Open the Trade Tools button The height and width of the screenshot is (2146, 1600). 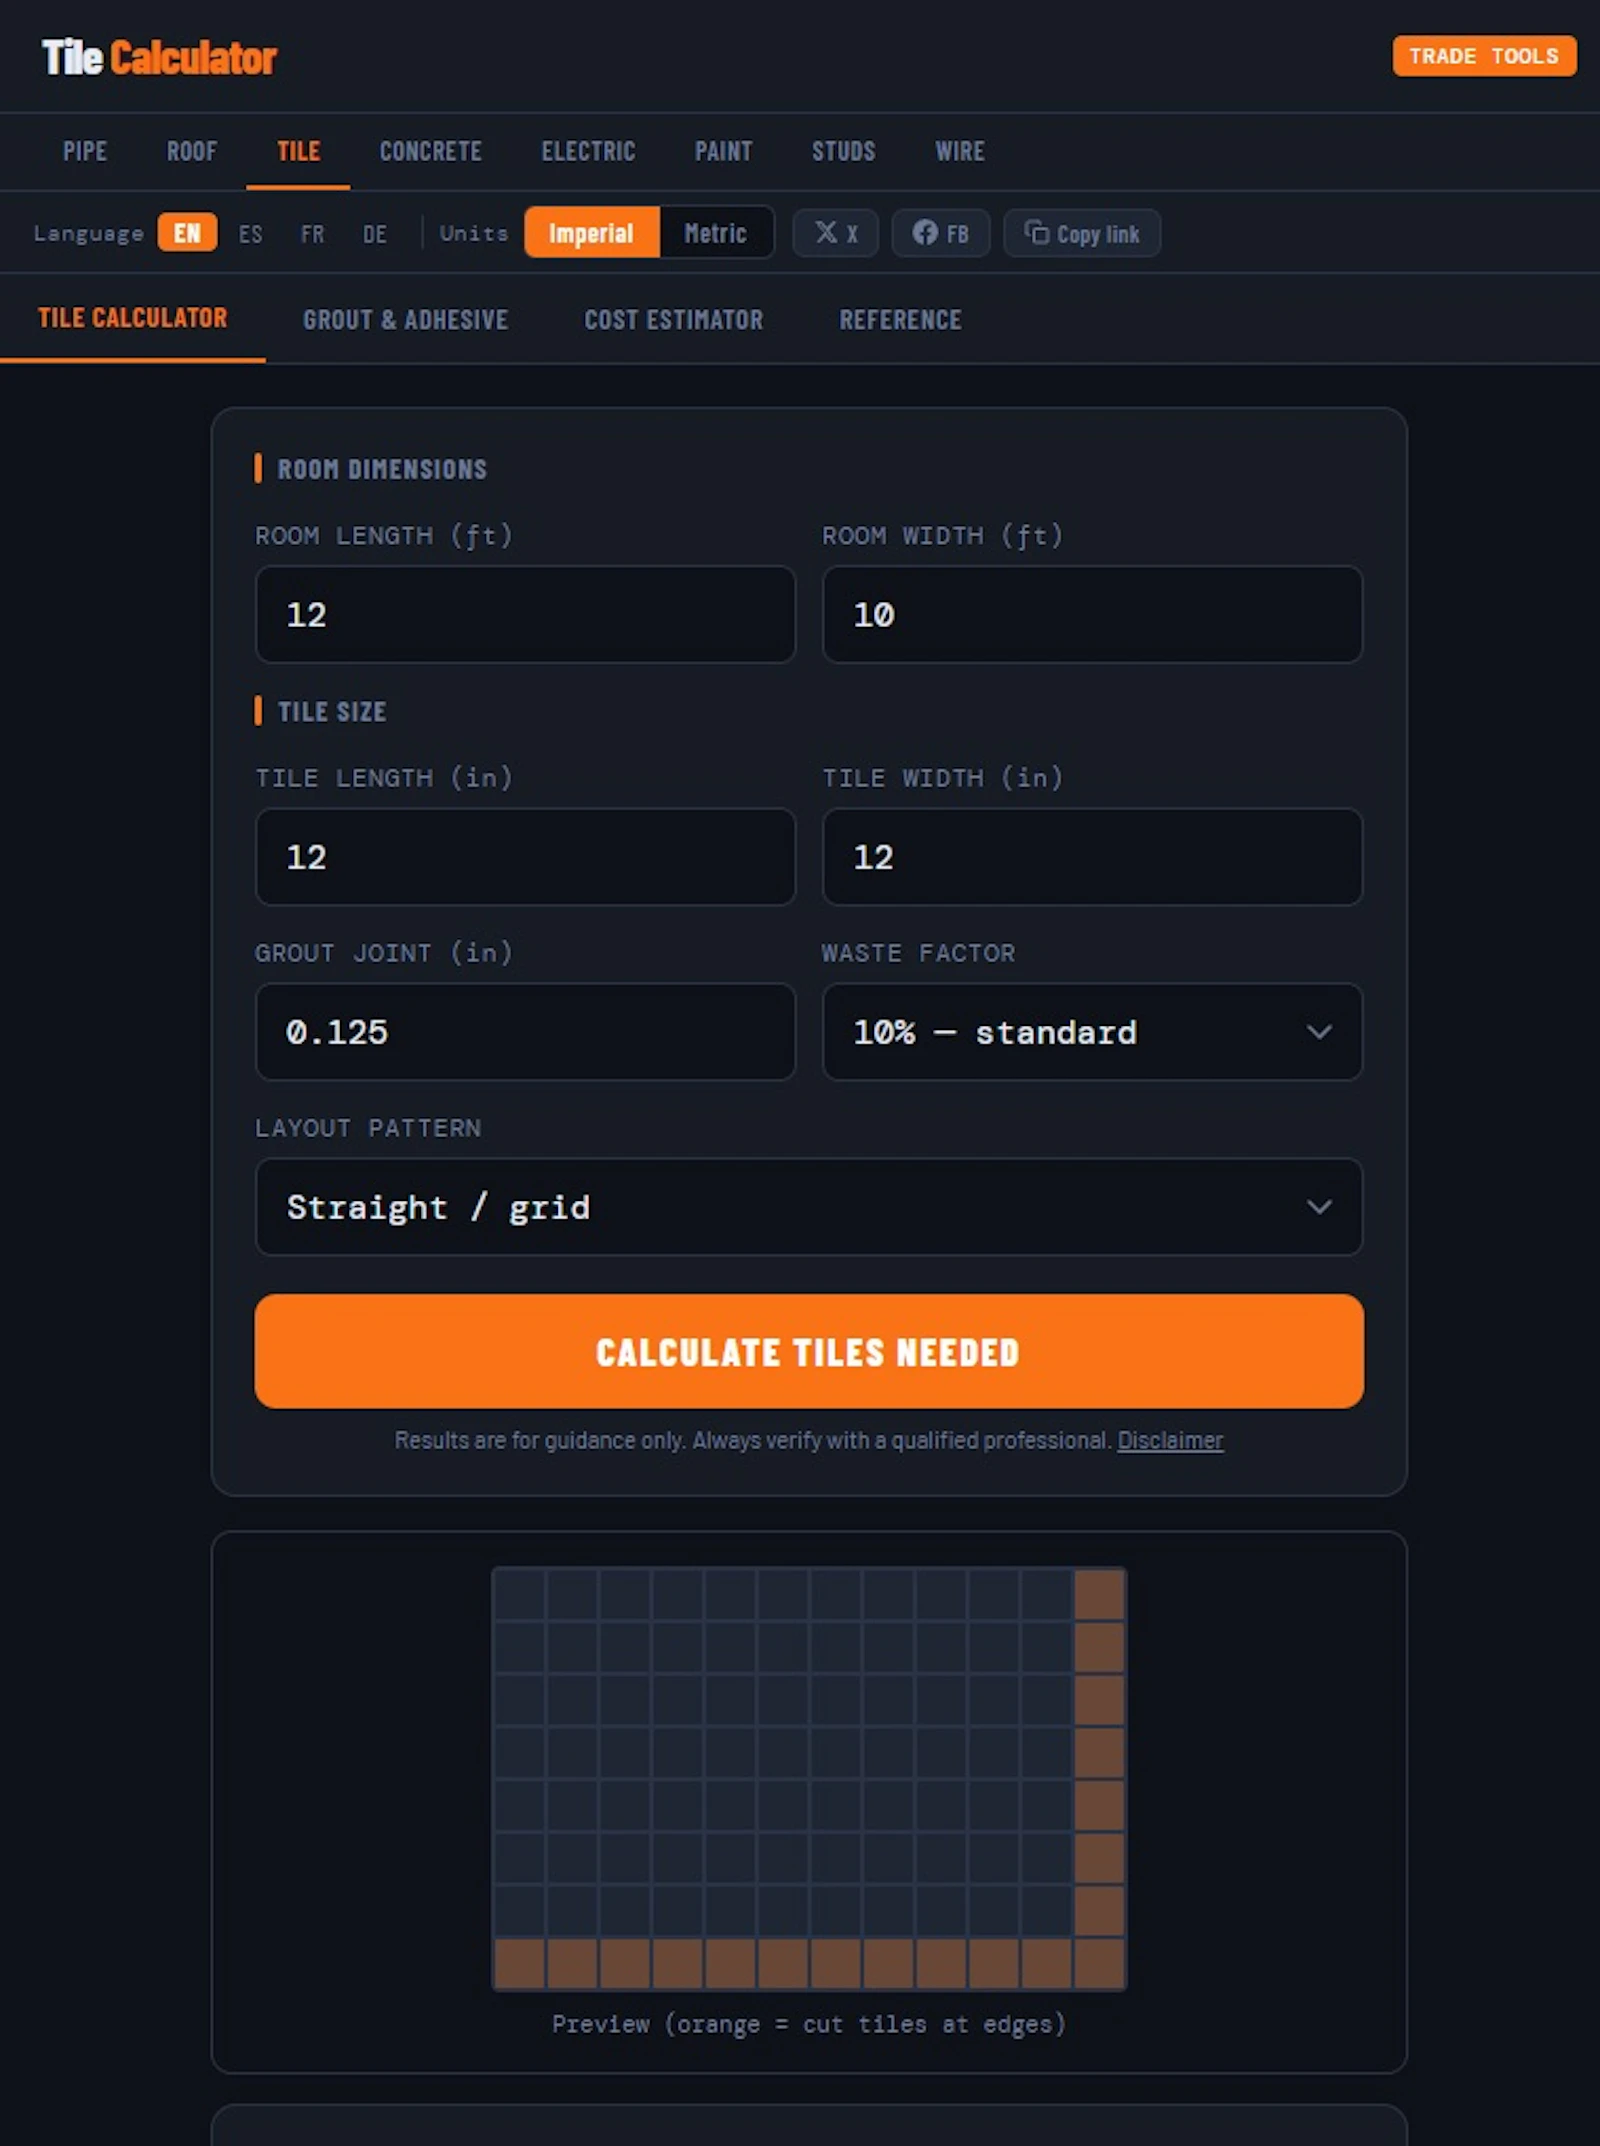(x=1484, y=56)
